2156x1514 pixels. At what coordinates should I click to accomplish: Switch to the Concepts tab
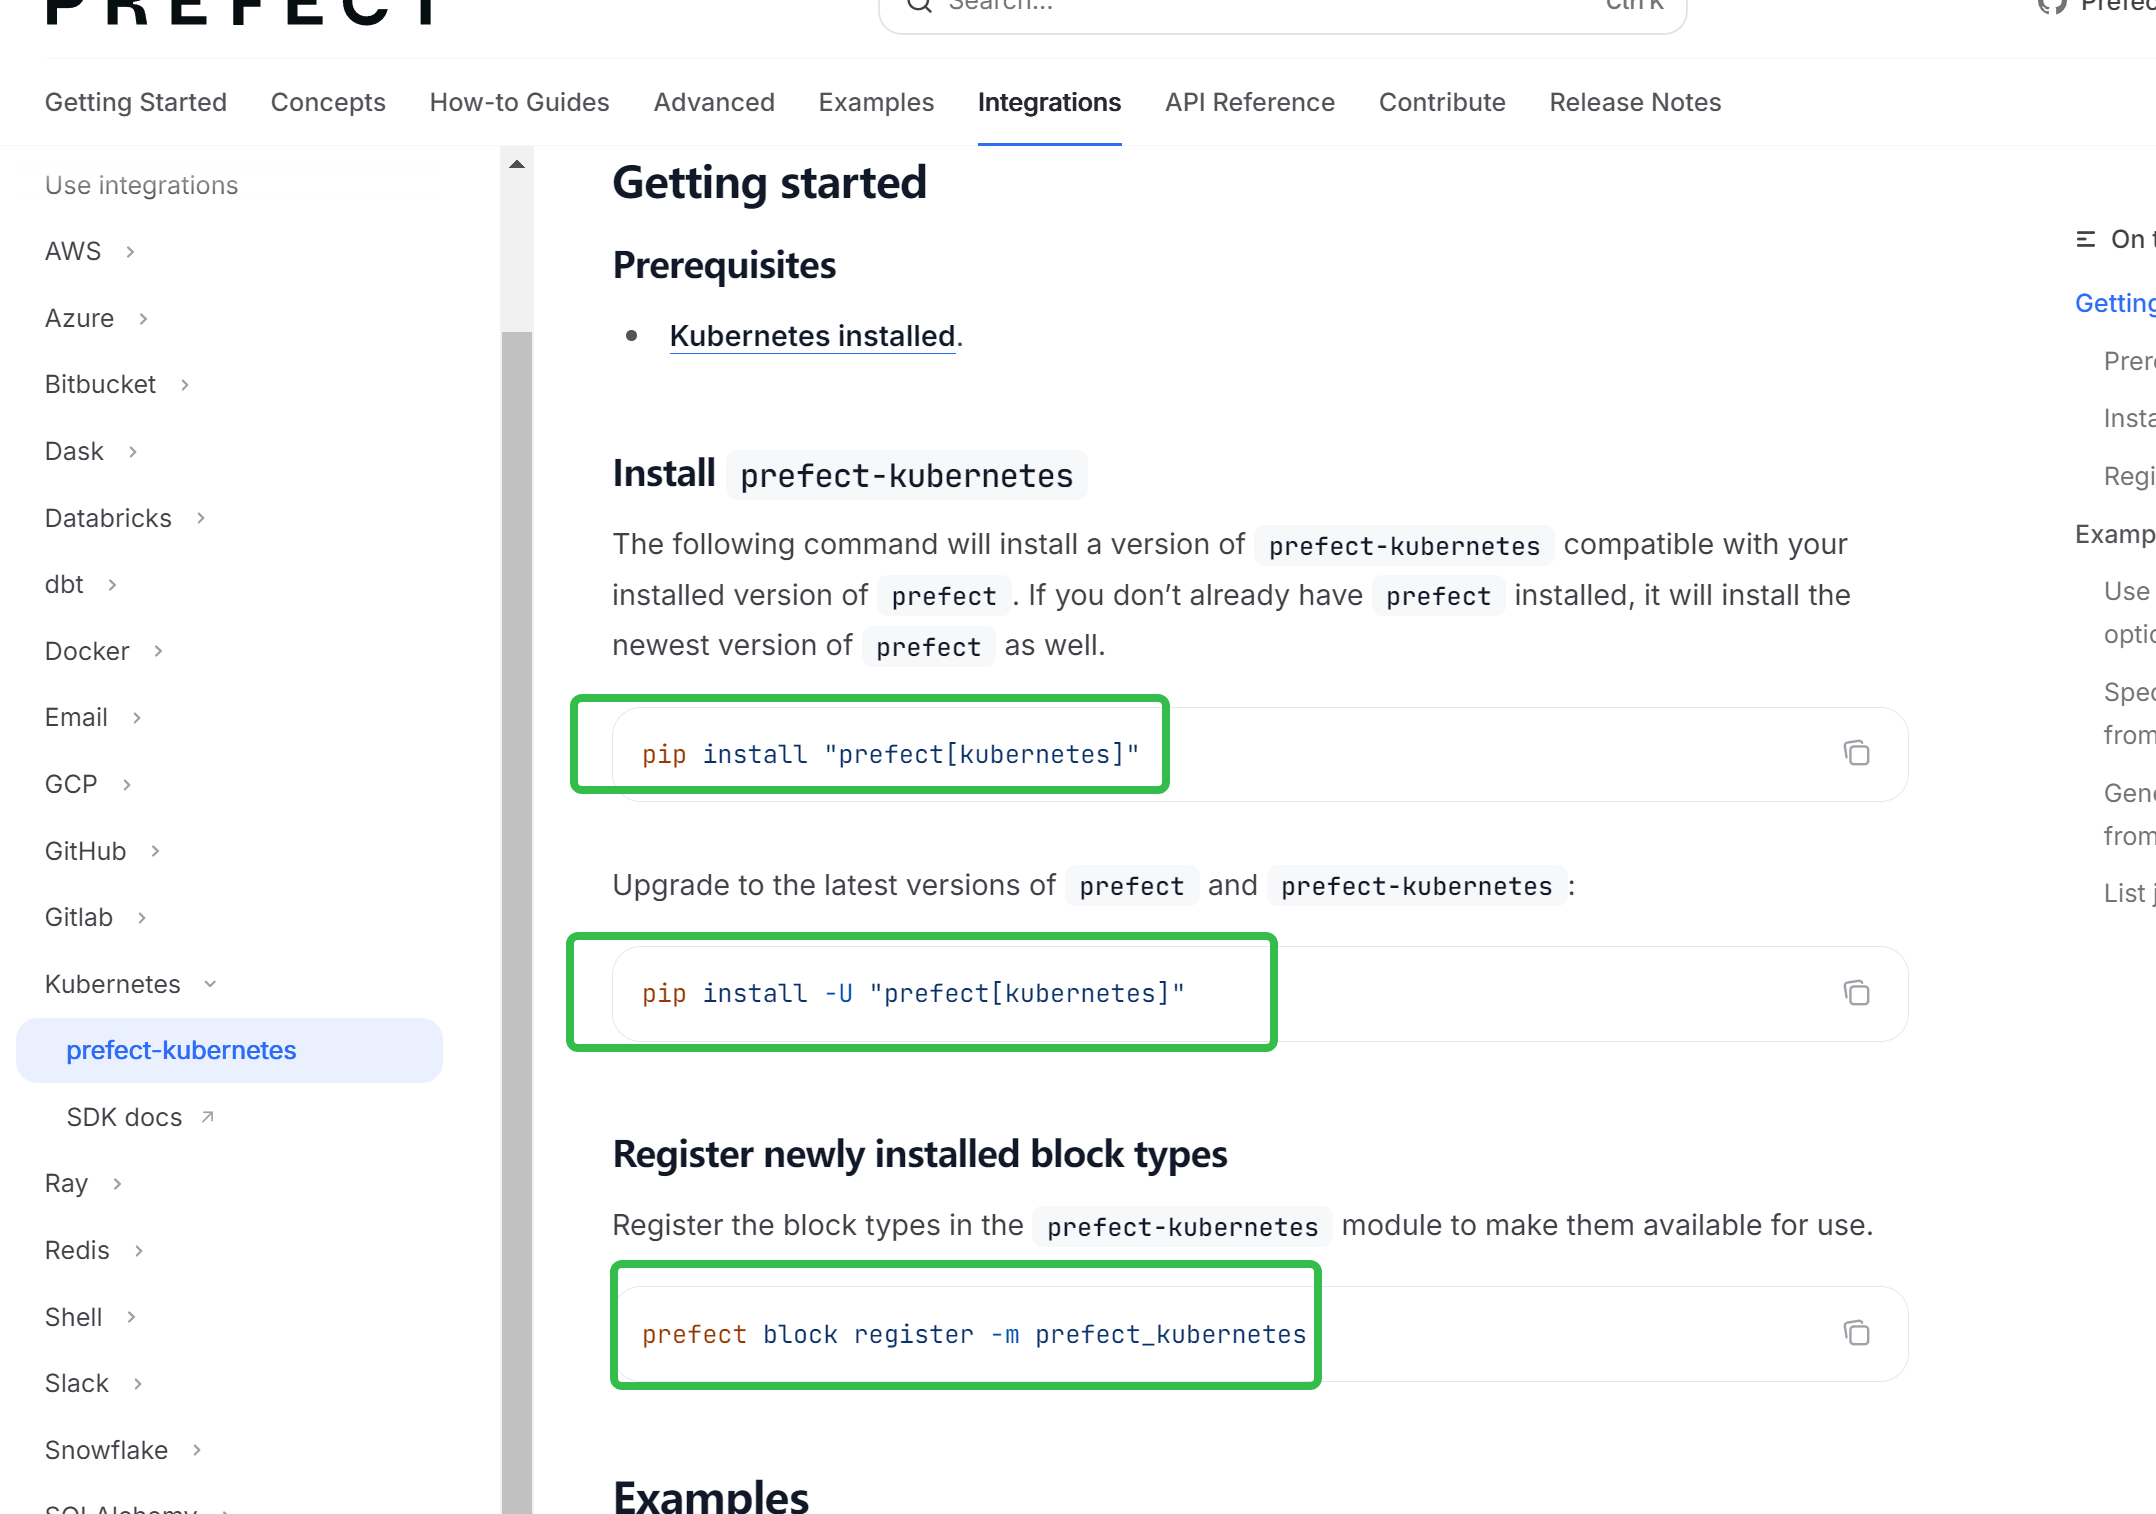[328, 102]
